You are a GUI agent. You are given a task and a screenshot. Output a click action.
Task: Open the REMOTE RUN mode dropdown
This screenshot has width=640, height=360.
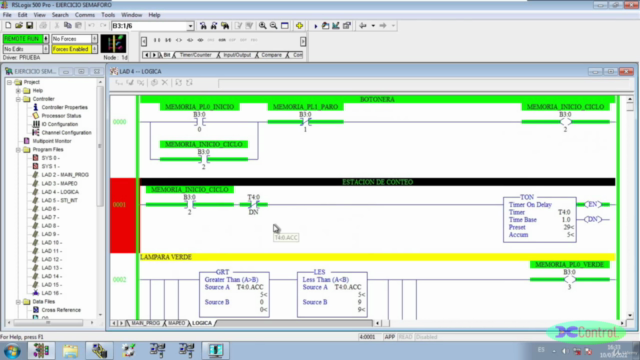tap(46, 39)
